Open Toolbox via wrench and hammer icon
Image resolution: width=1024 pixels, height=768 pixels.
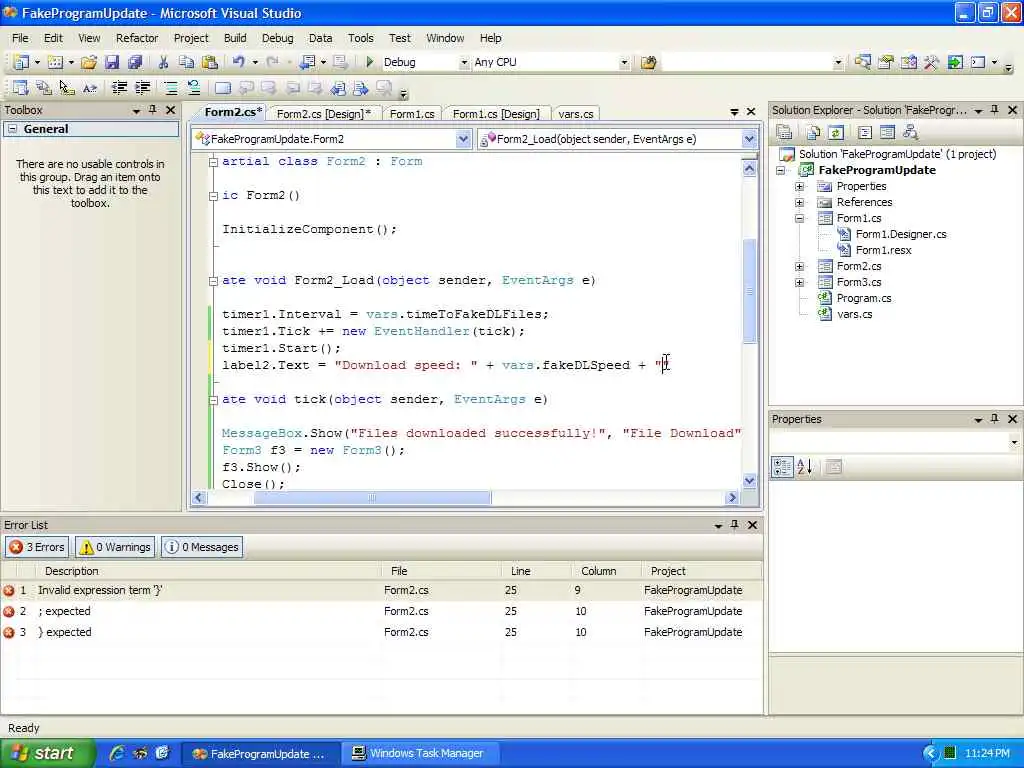coord(931,62)
